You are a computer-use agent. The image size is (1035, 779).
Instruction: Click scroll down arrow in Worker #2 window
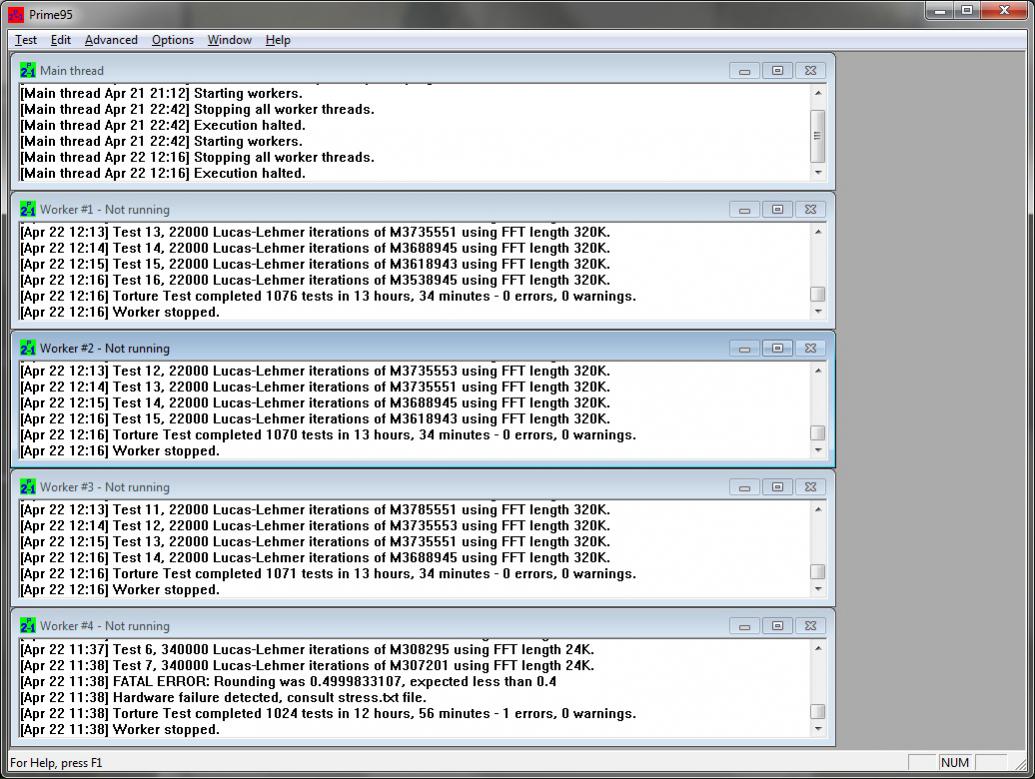coord(818,450)
